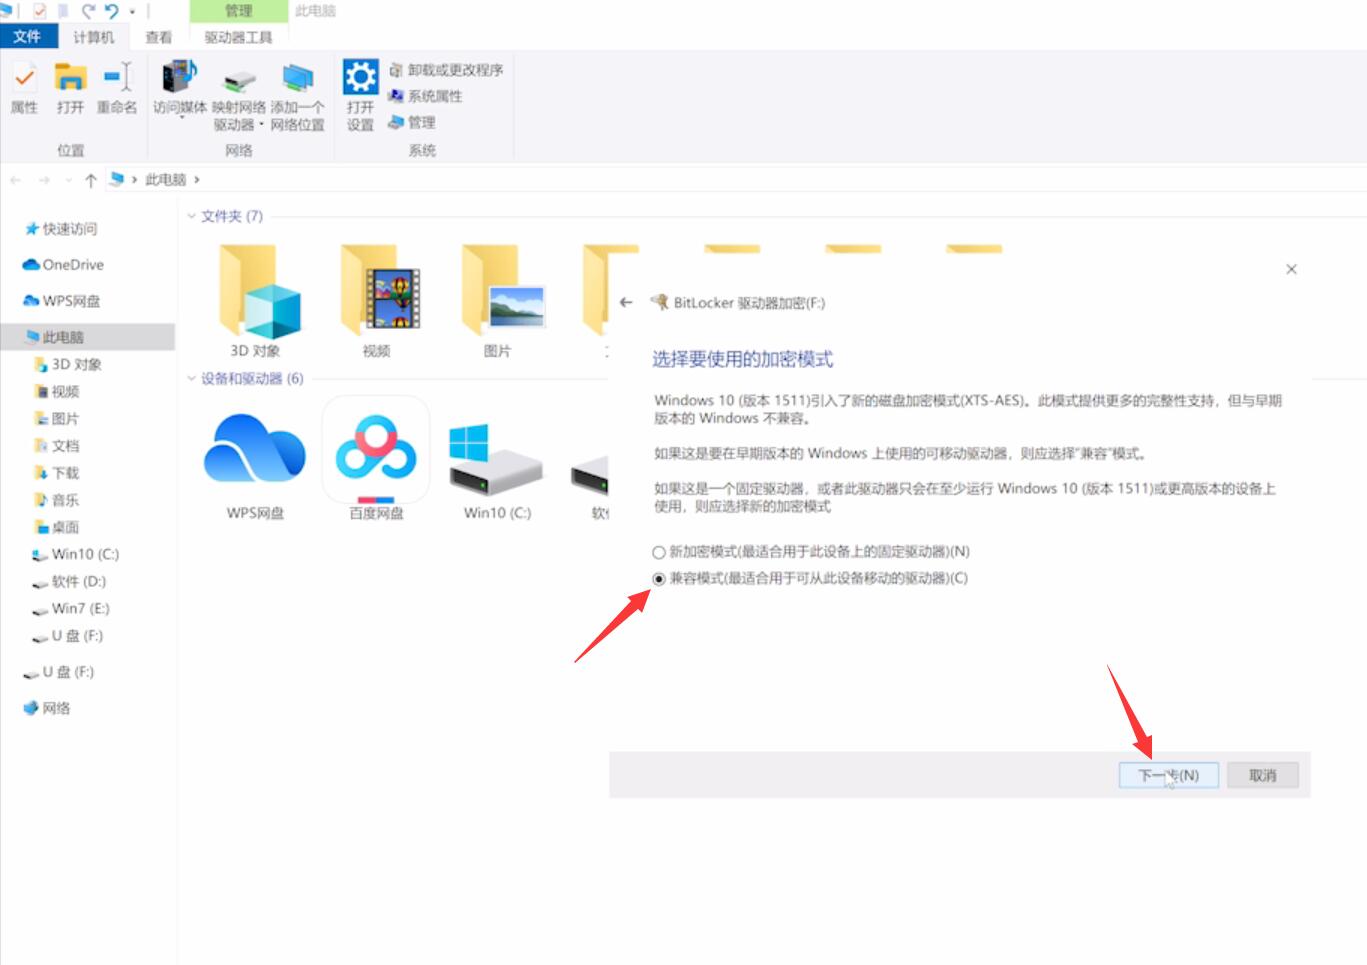Click the 打开 (Open) ribbon icon
Viewport: 1367px width, 965px height.
point(70,88)
